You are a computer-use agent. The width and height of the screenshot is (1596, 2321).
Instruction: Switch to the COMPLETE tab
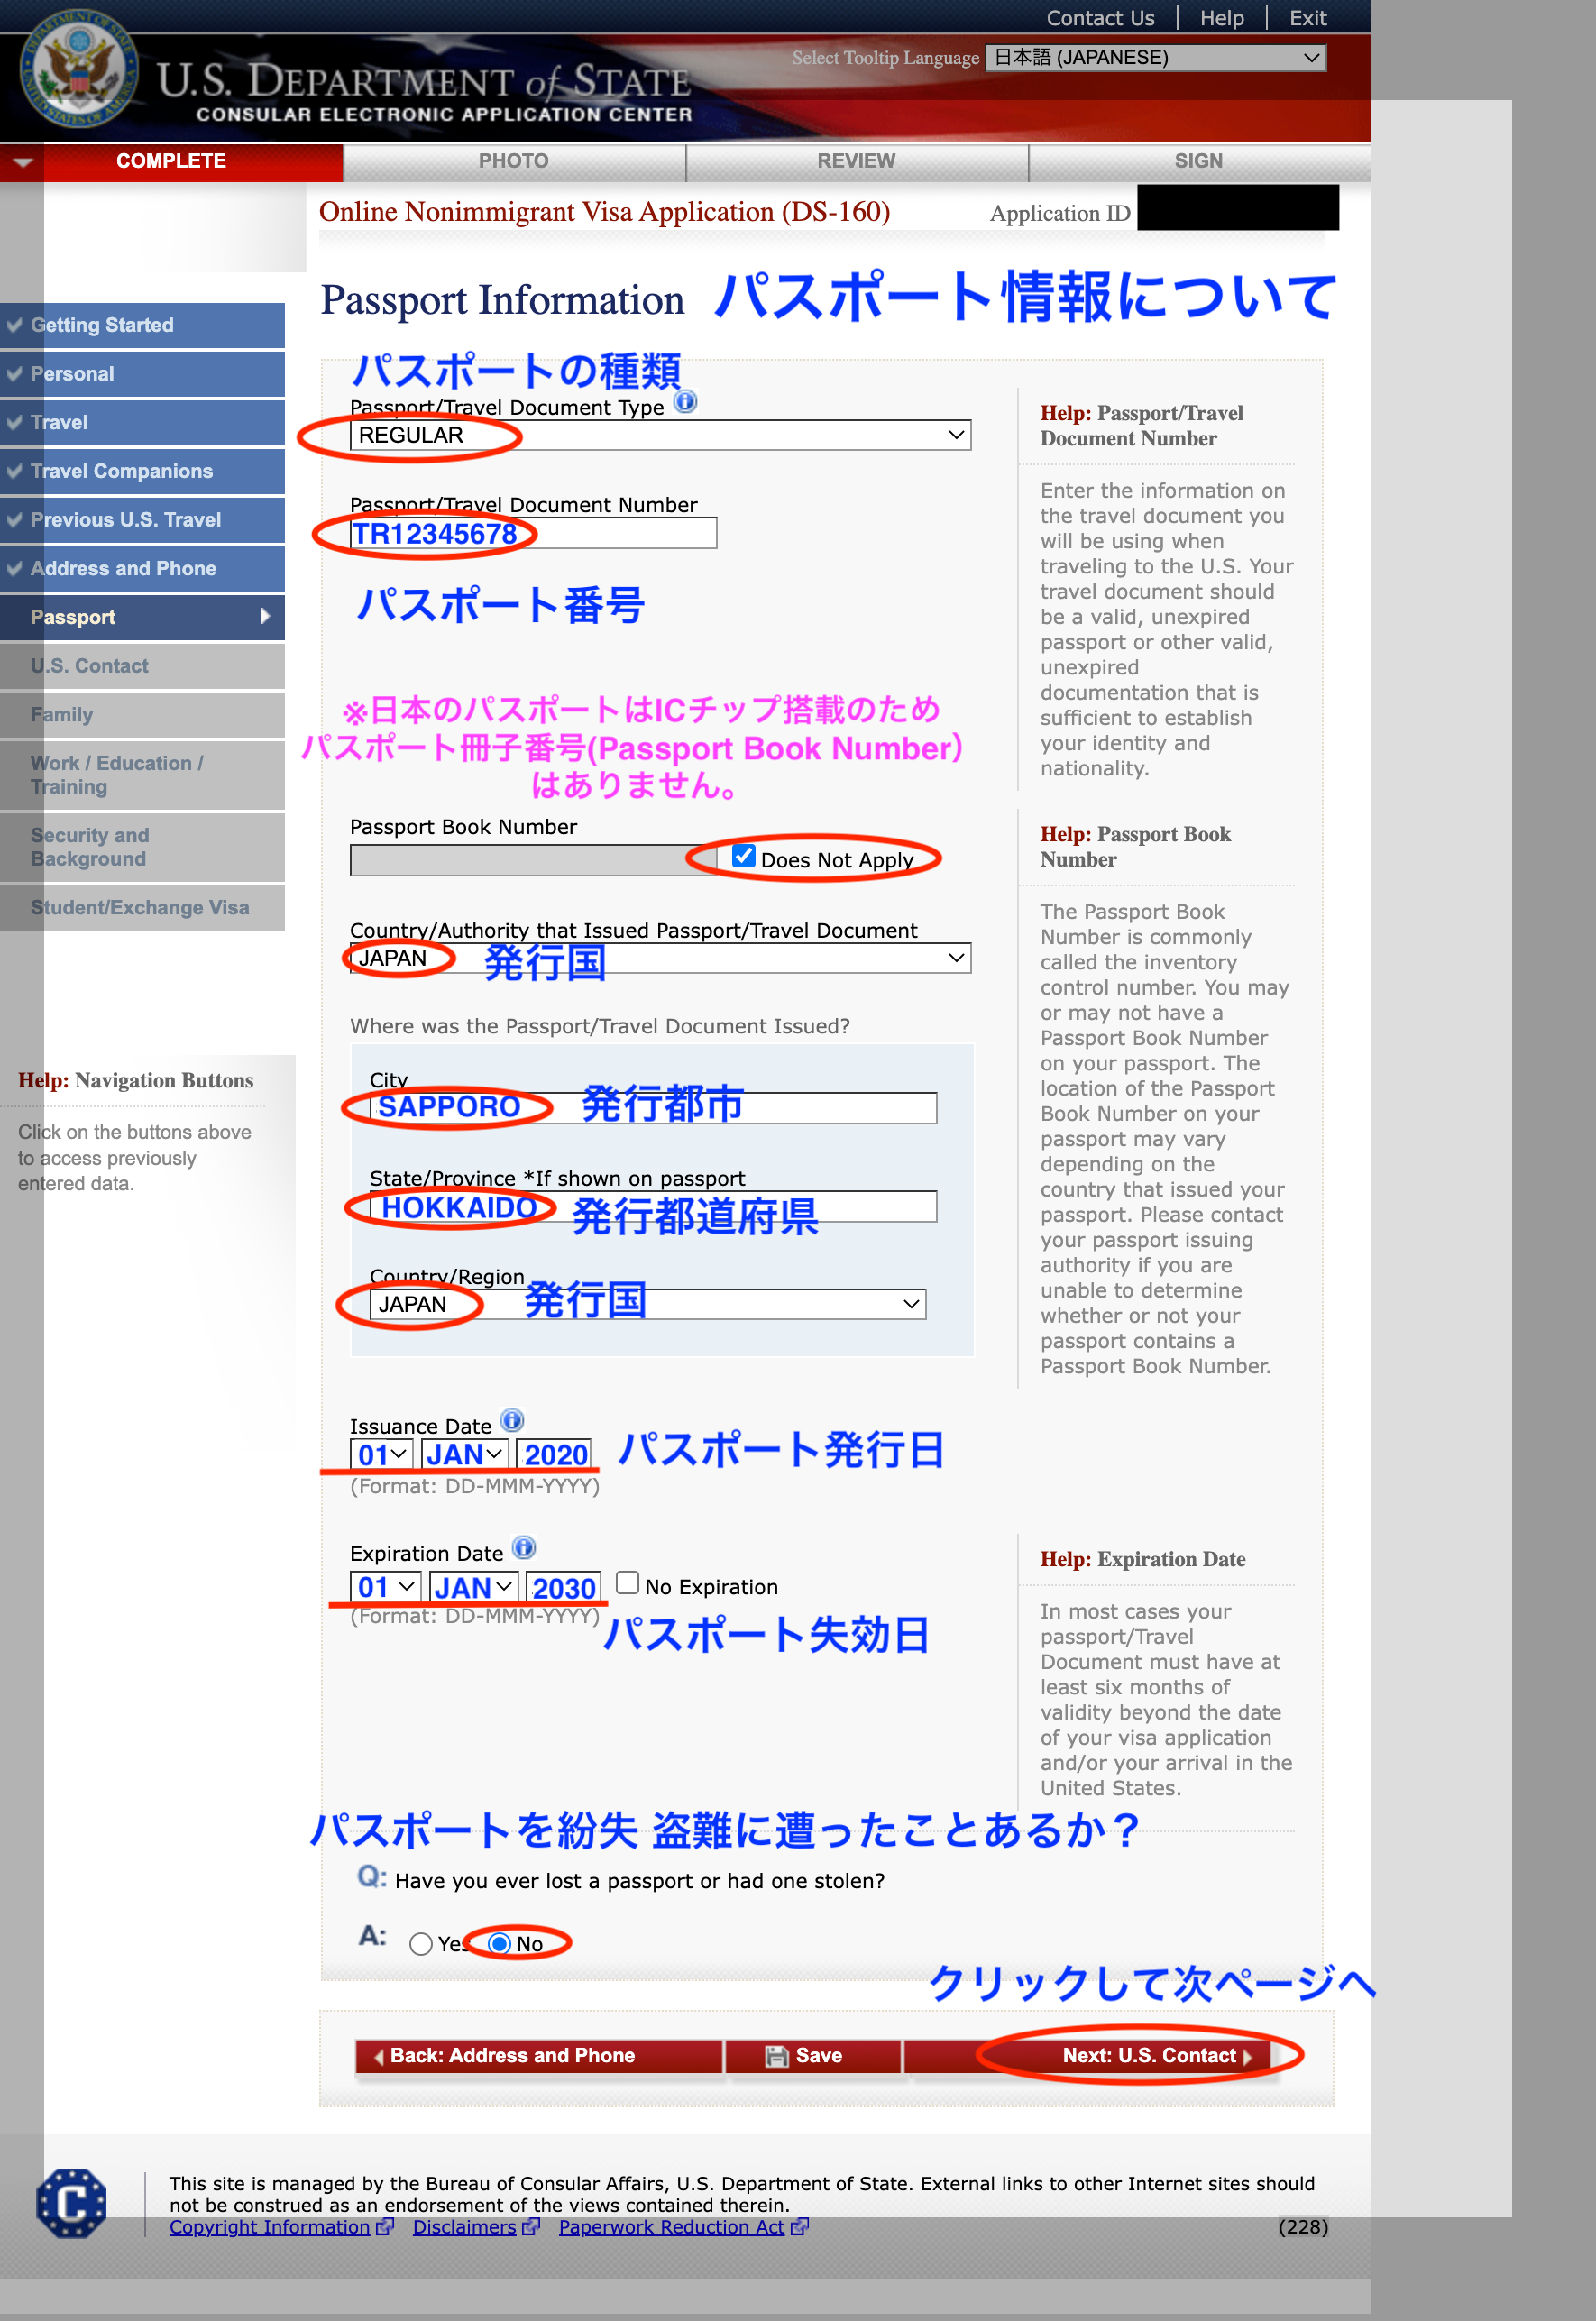171,161
